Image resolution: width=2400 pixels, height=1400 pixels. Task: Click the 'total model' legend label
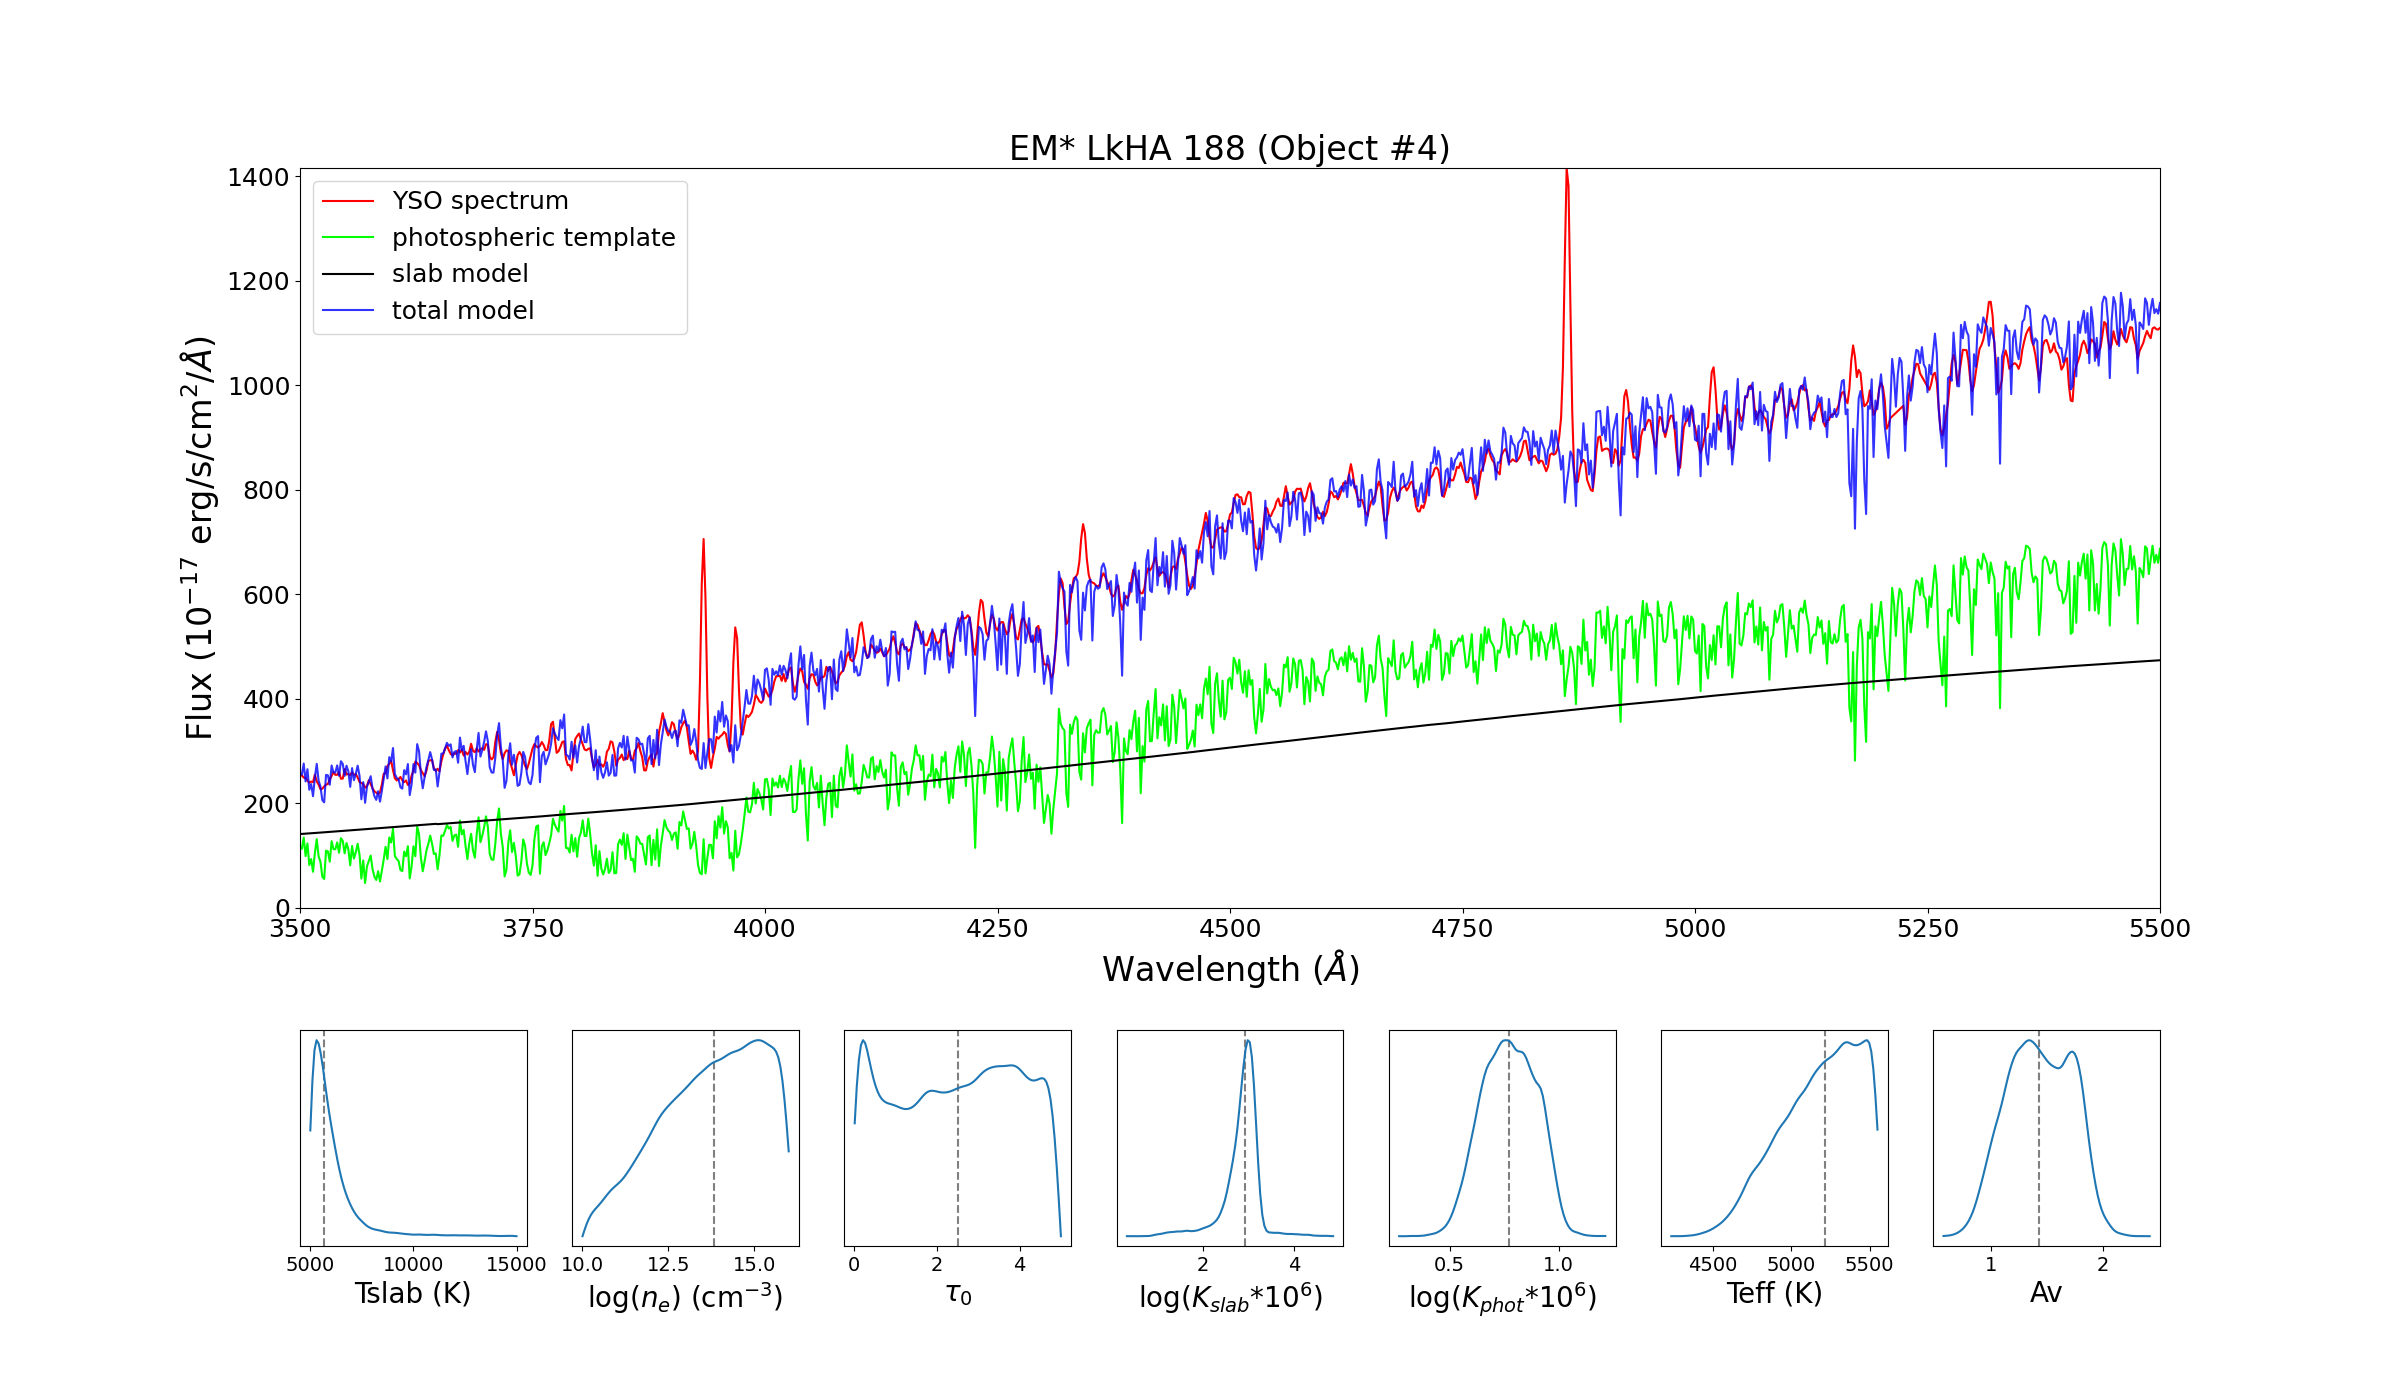click(x=462, y=311)
